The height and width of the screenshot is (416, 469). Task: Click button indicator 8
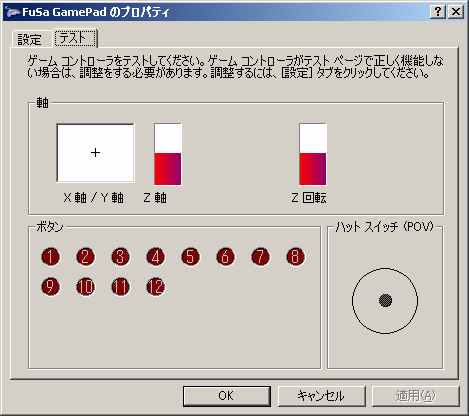click(296, 257)
